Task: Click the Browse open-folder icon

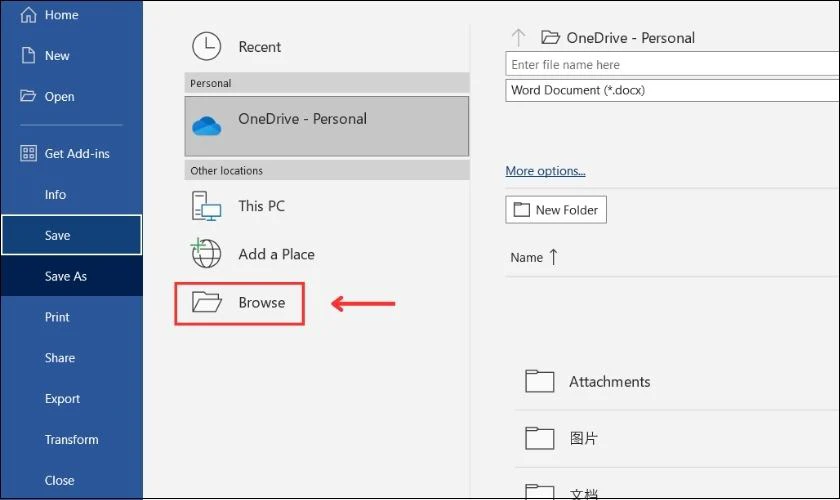Action: pyautogui.click(x=207, y=302)
